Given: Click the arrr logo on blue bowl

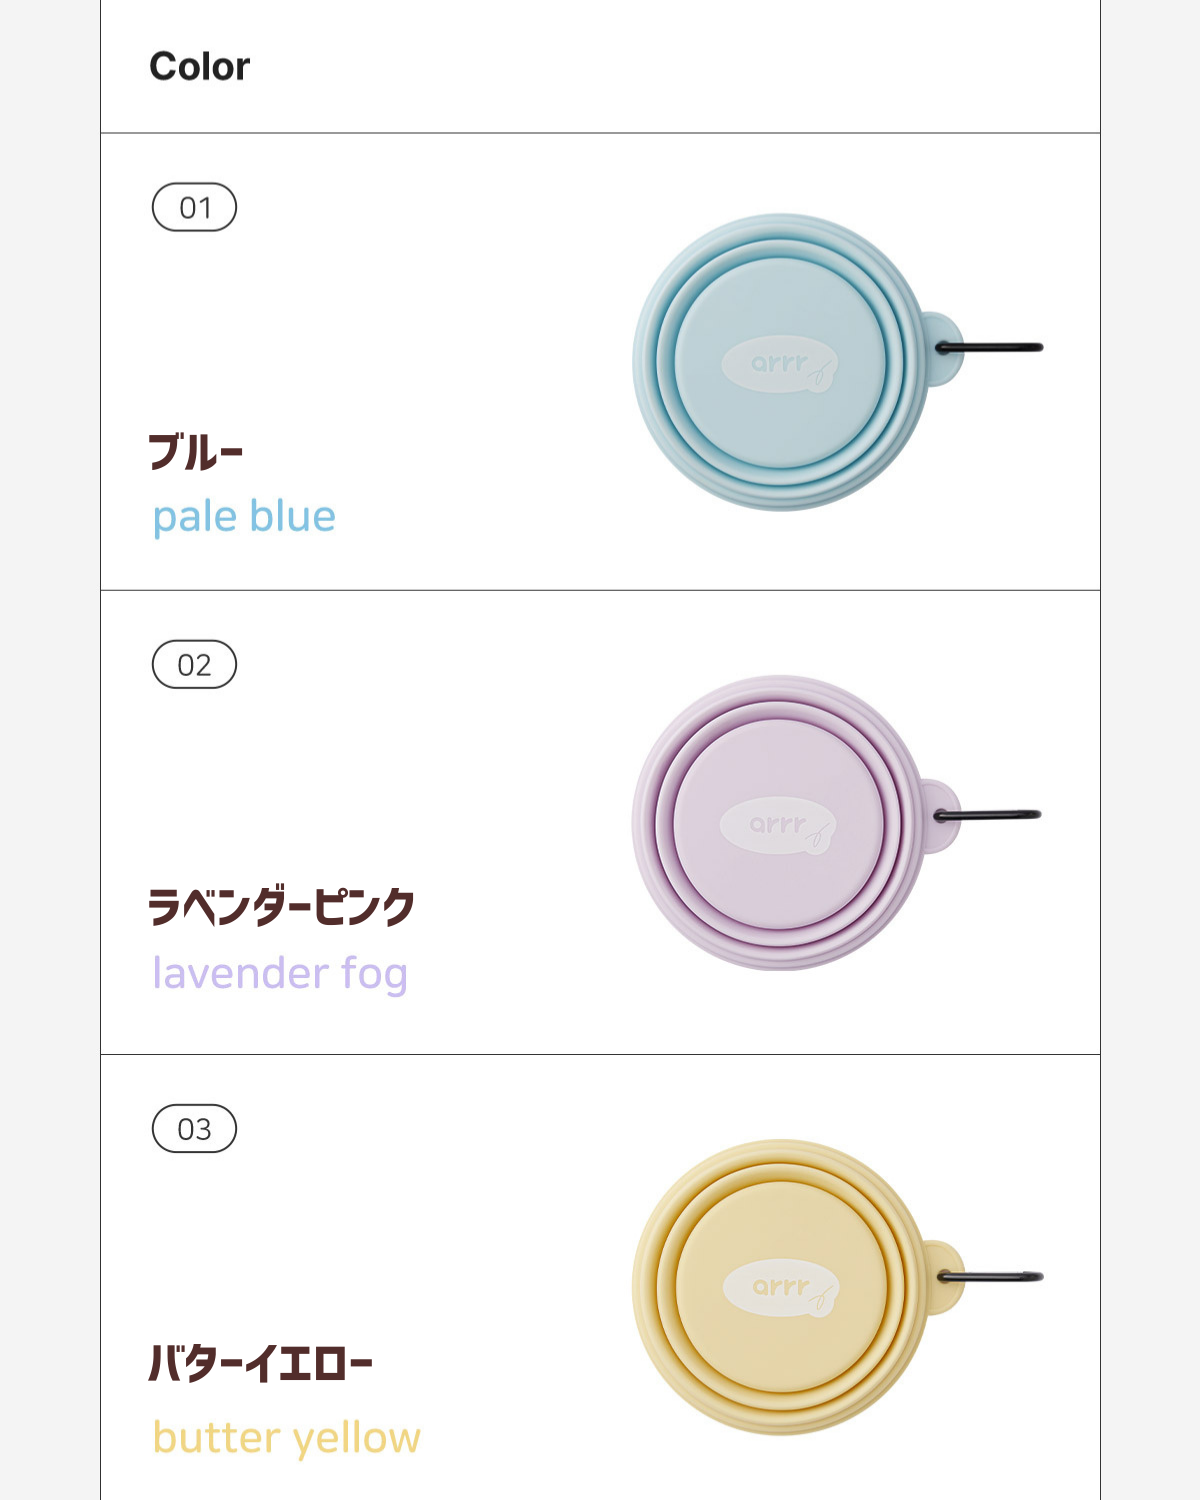Looking at the screenshot, I should click(x=779, y=364).
